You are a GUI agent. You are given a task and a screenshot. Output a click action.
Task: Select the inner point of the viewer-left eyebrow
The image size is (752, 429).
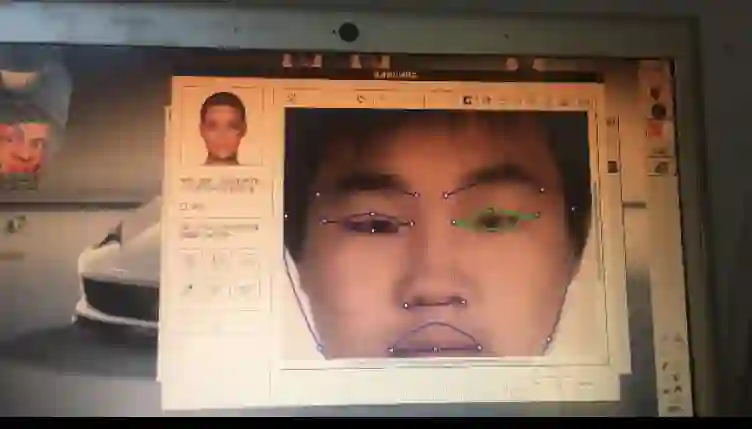[x=416, y=195]
